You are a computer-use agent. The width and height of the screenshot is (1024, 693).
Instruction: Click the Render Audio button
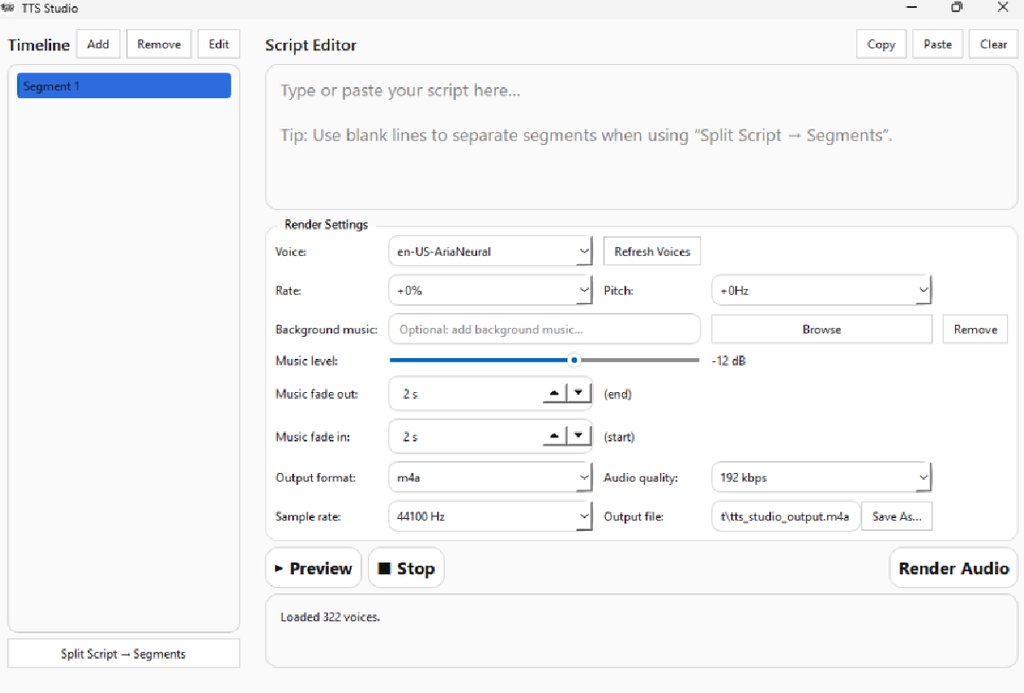(953, 568)
